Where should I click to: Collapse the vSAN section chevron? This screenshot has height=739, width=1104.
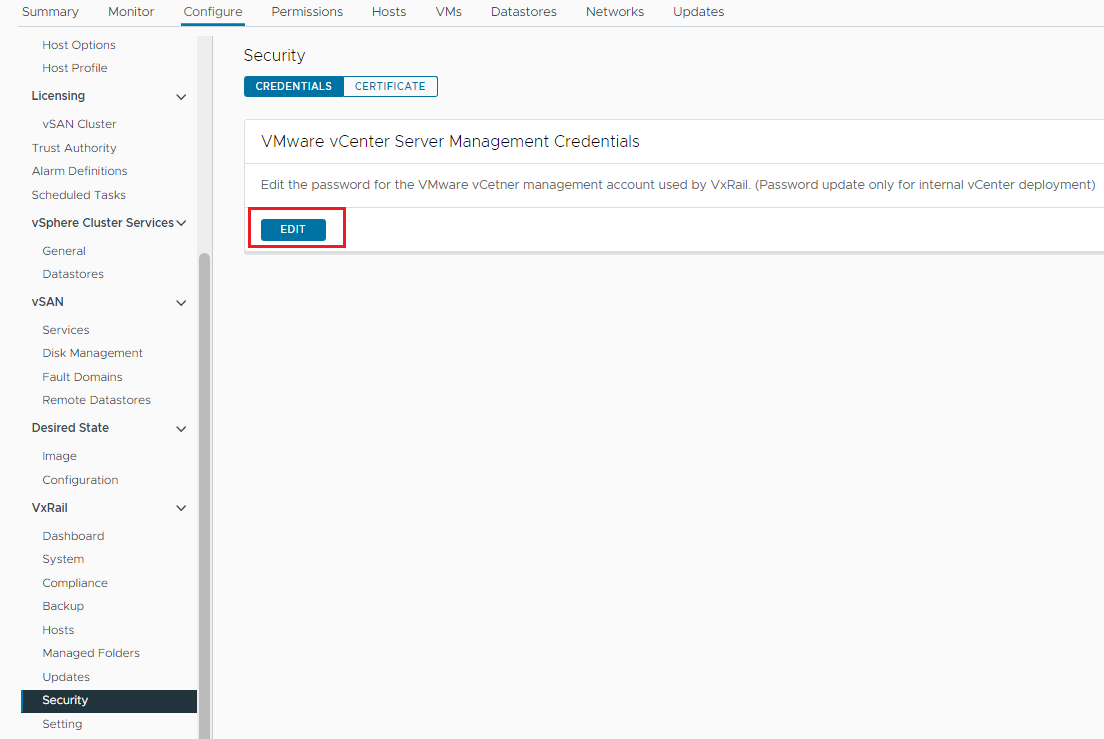[x=181, y=303]
